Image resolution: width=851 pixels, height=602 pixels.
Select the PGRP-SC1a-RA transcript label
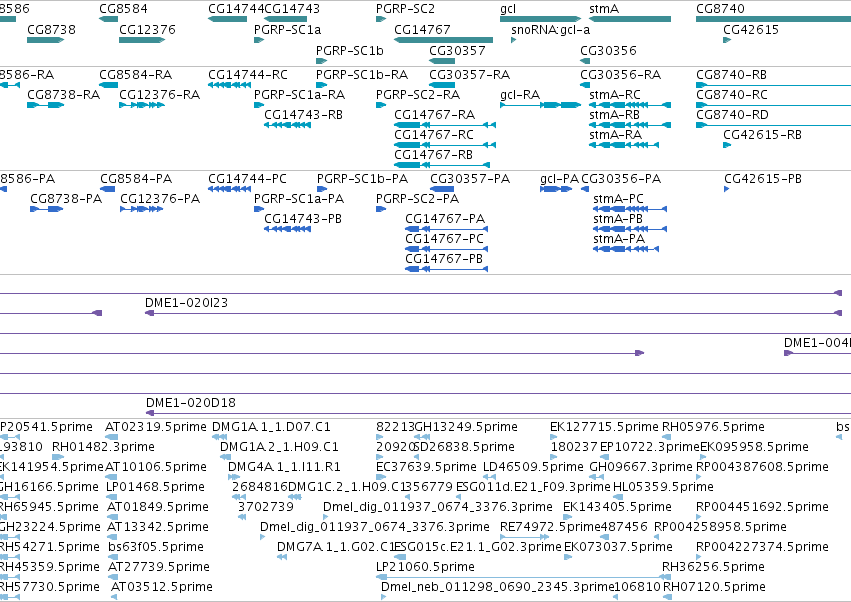point(300,95)
